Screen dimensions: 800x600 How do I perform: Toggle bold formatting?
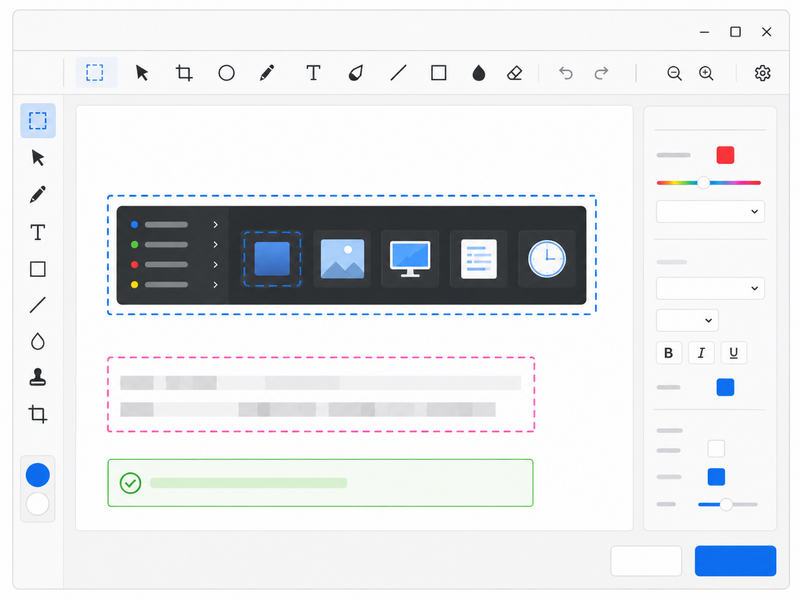click(x=668, y=353)
